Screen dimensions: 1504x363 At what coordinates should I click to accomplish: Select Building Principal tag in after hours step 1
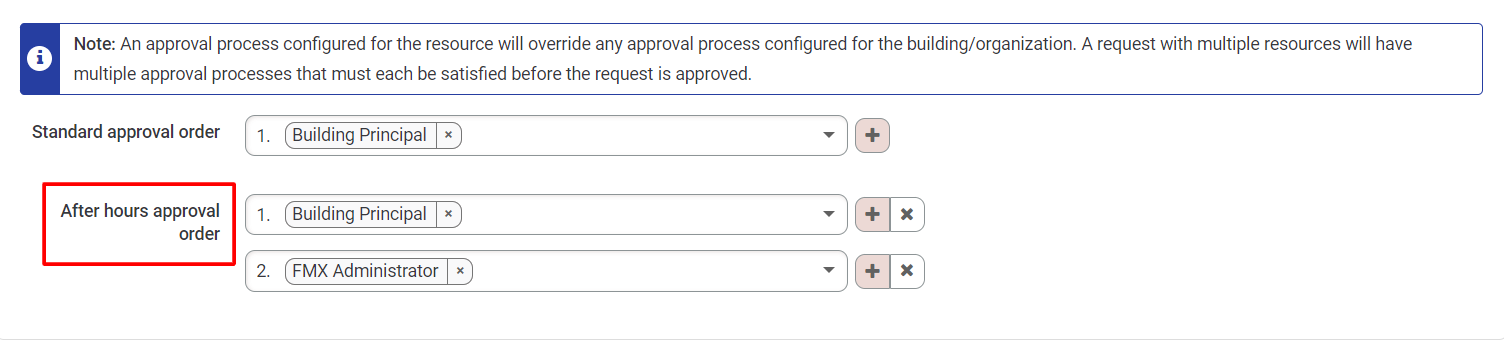tap(359, 214)
